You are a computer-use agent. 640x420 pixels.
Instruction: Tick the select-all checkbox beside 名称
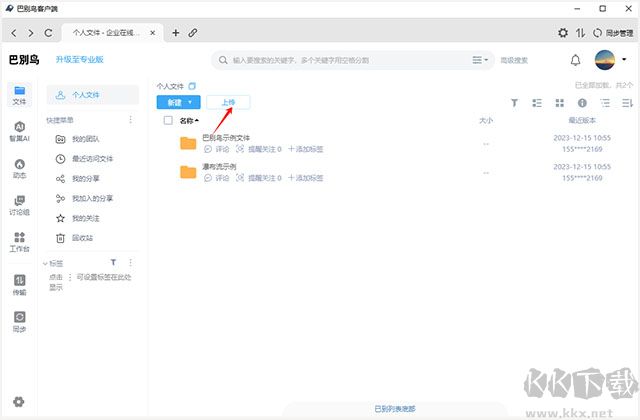pos(168,120)
